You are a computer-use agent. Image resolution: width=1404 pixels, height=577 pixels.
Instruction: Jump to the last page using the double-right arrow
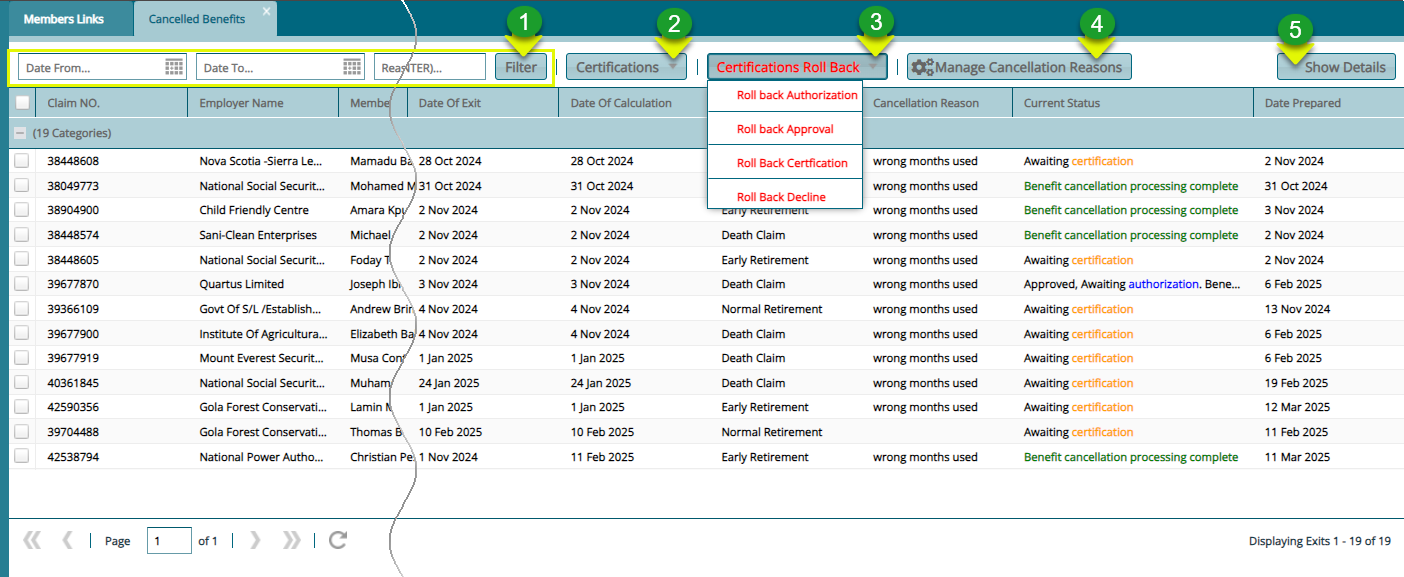pyautogui.click(x=291, y=540)
